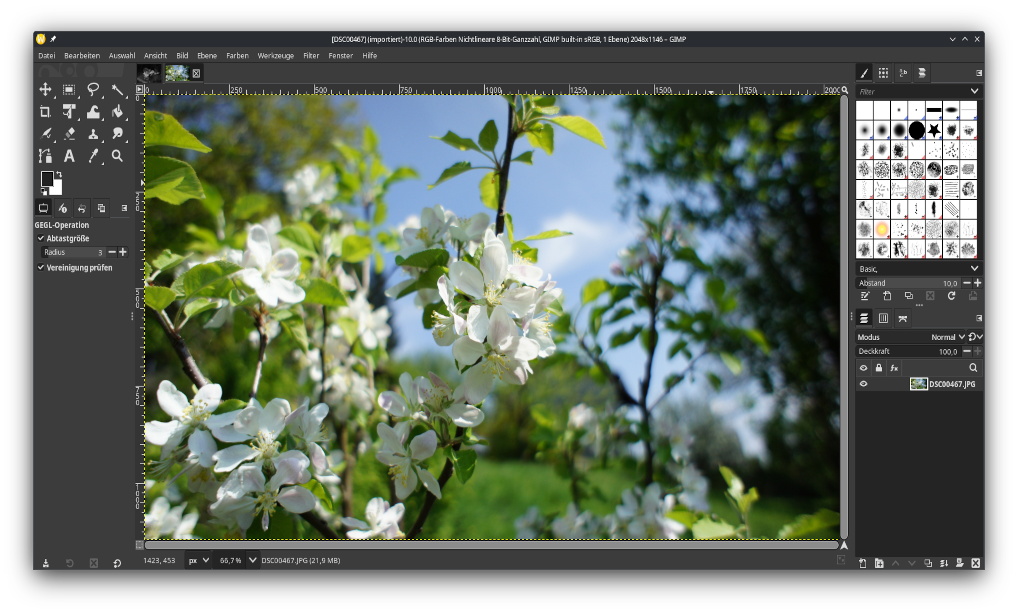Open the px unit dropdown in status bar
This screenshot has height=615, width=1018.
199,561
